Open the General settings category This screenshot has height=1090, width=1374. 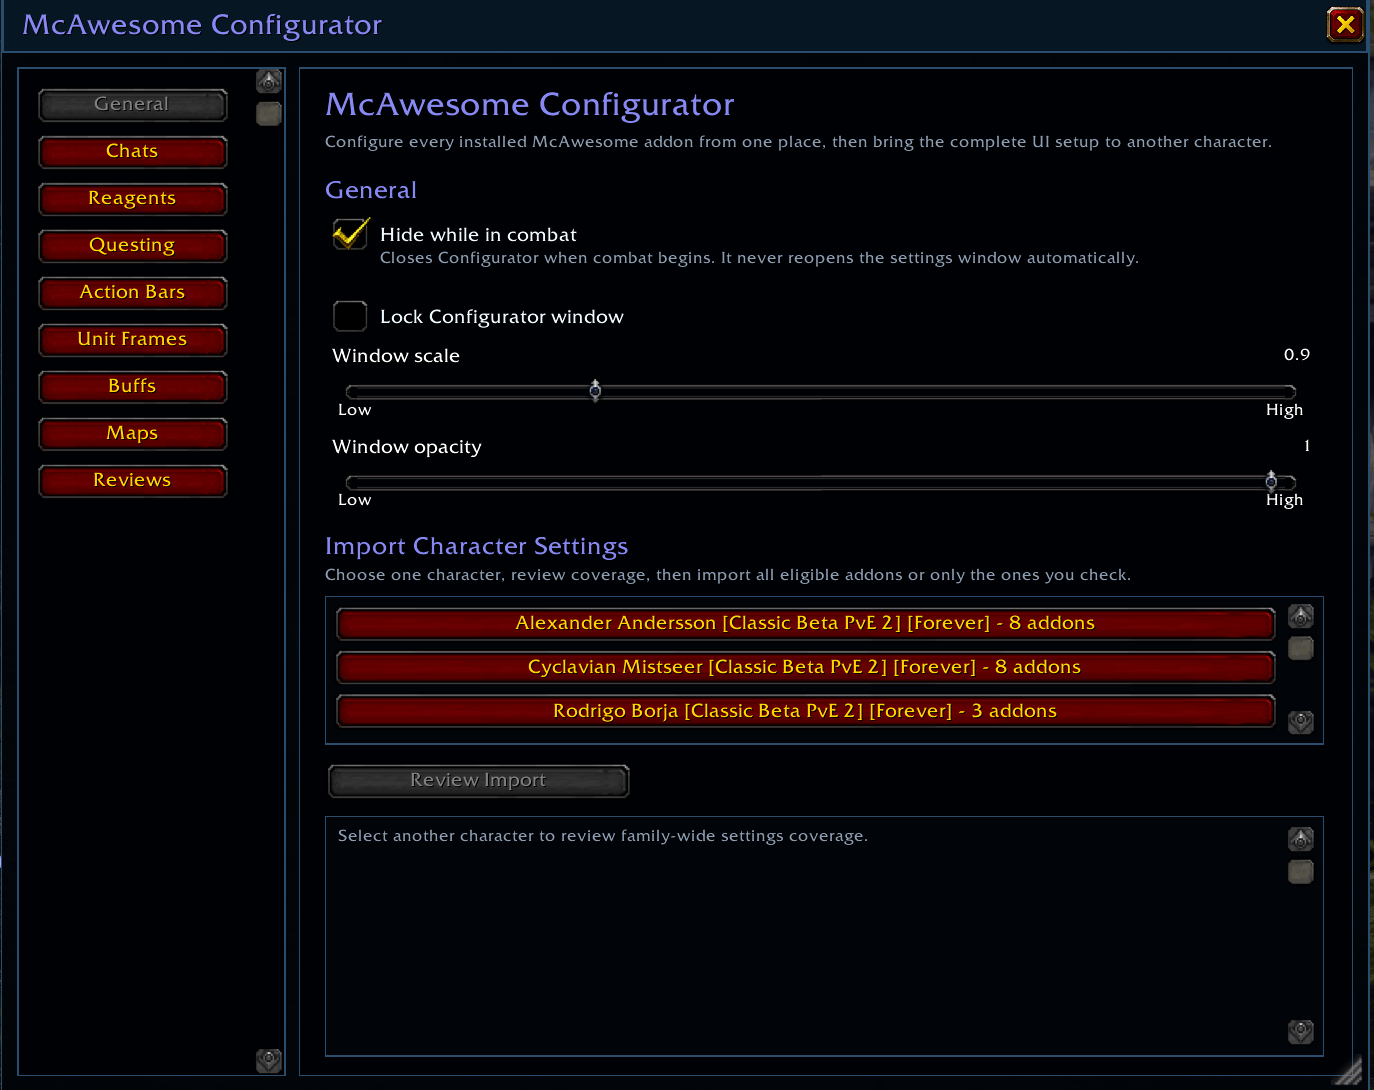click(x=133, y=105)
